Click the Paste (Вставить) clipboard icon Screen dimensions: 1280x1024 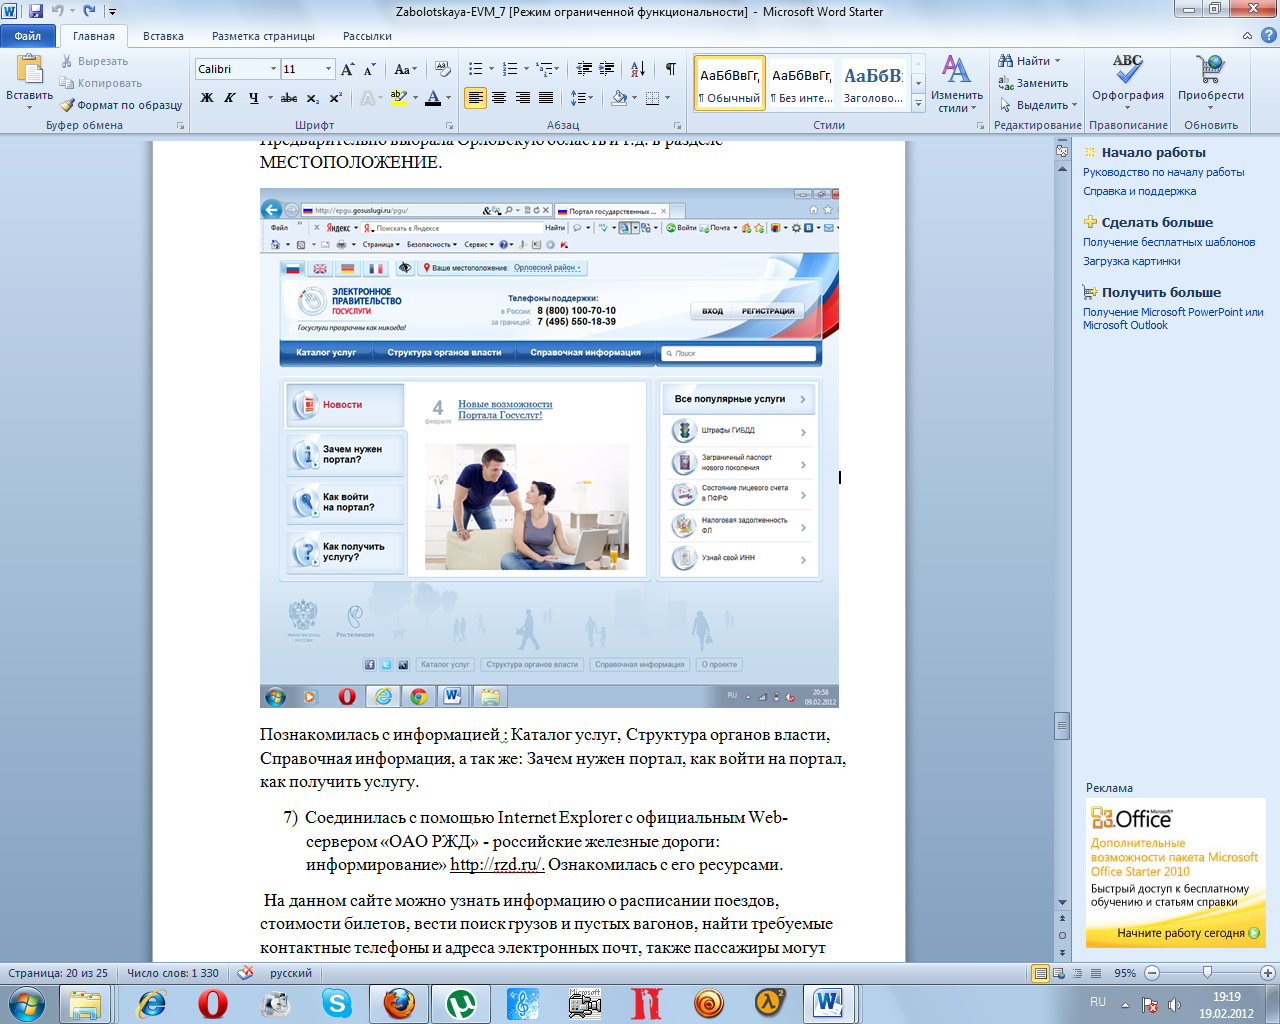[30, 70]
